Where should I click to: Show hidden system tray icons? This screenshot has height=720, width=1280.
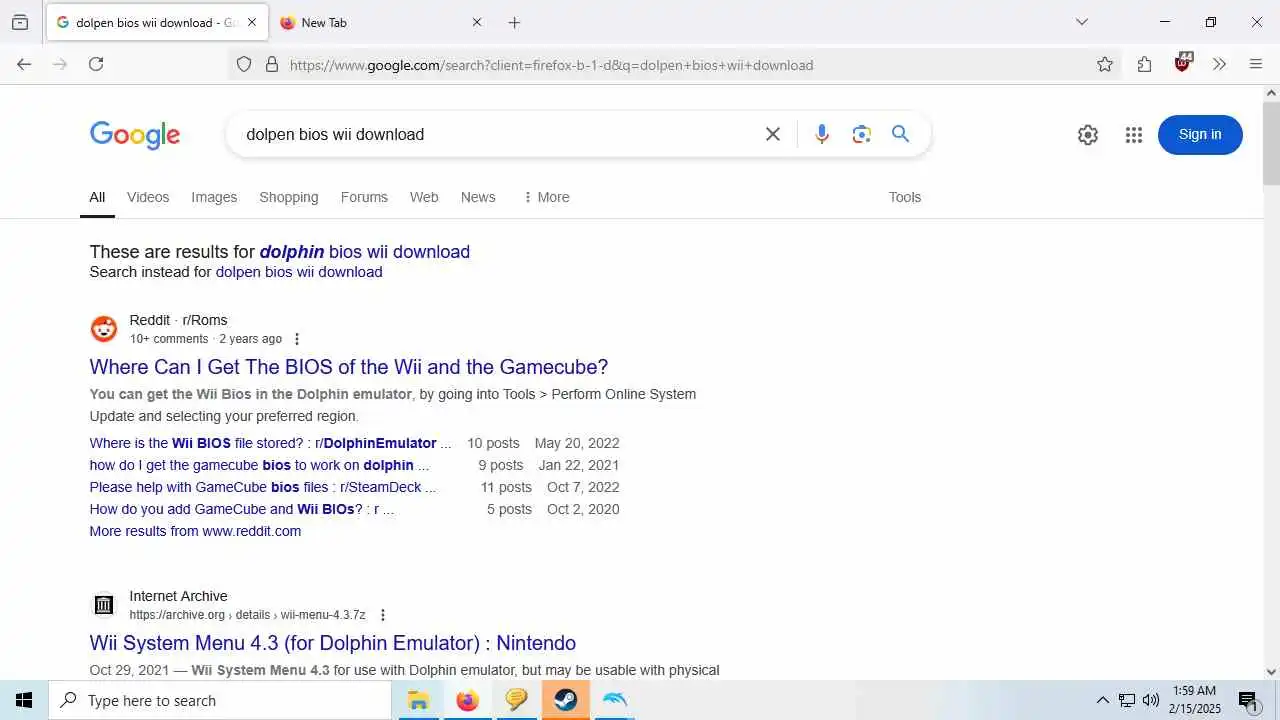click(x=1103, y=700)
